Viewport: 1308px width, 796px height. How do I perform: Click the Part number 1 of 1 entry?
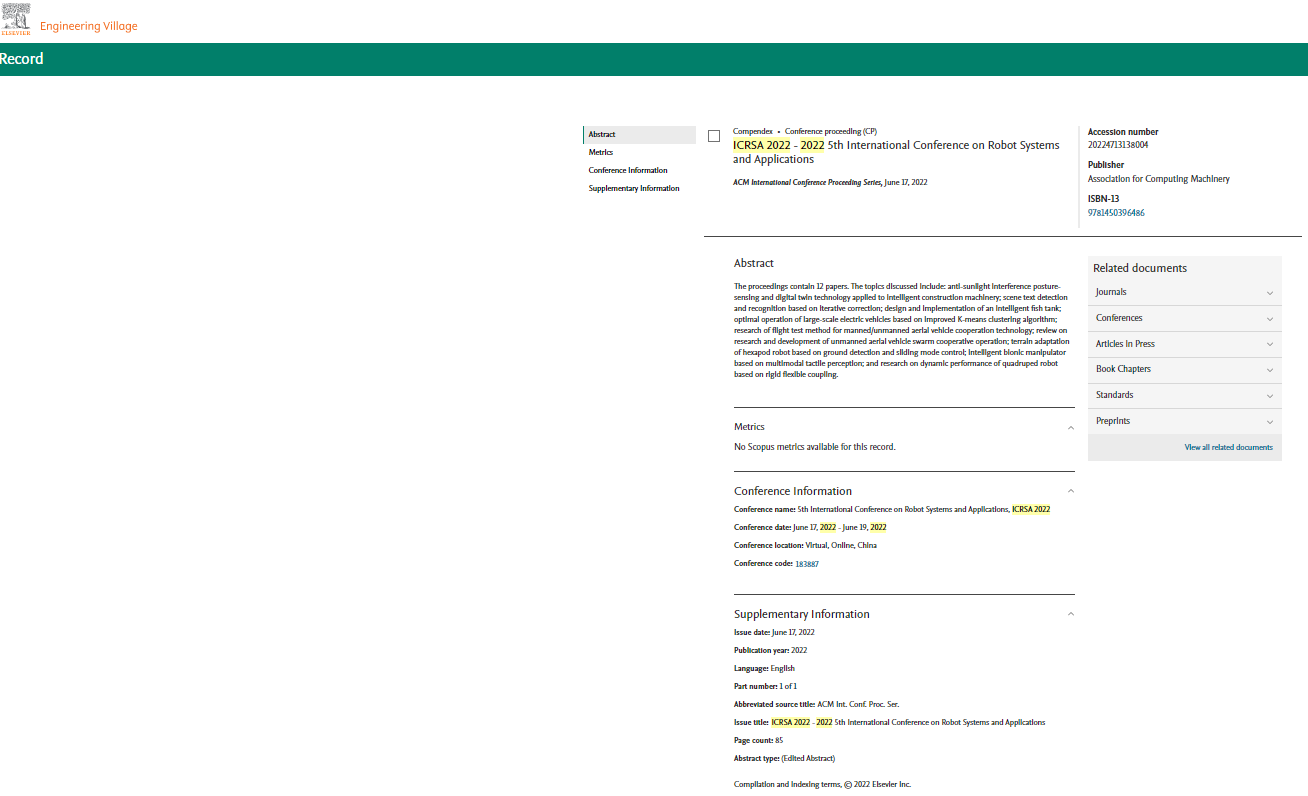point(765,686)
